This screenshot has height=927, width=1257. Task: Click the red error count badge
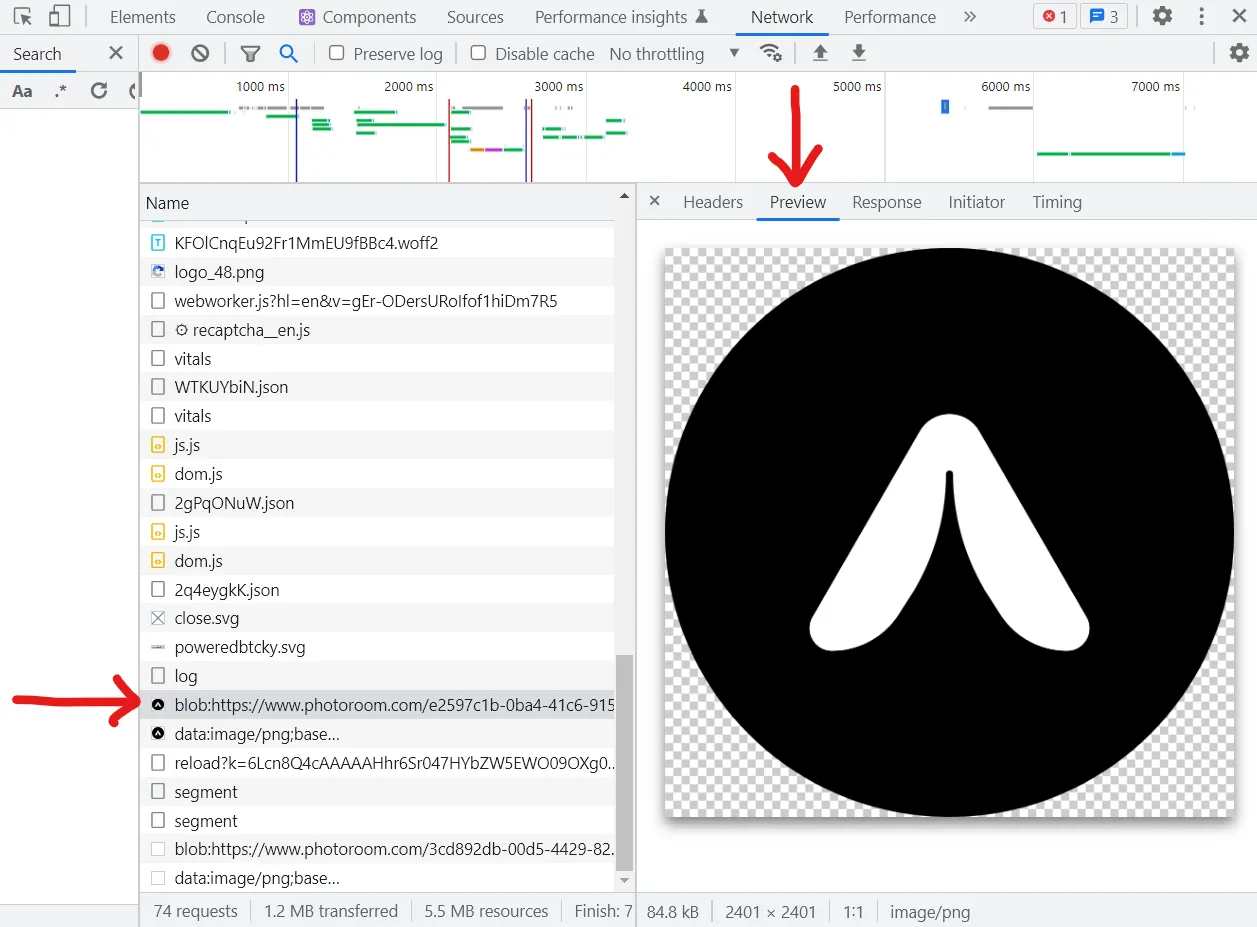(x=1055, y=17)
